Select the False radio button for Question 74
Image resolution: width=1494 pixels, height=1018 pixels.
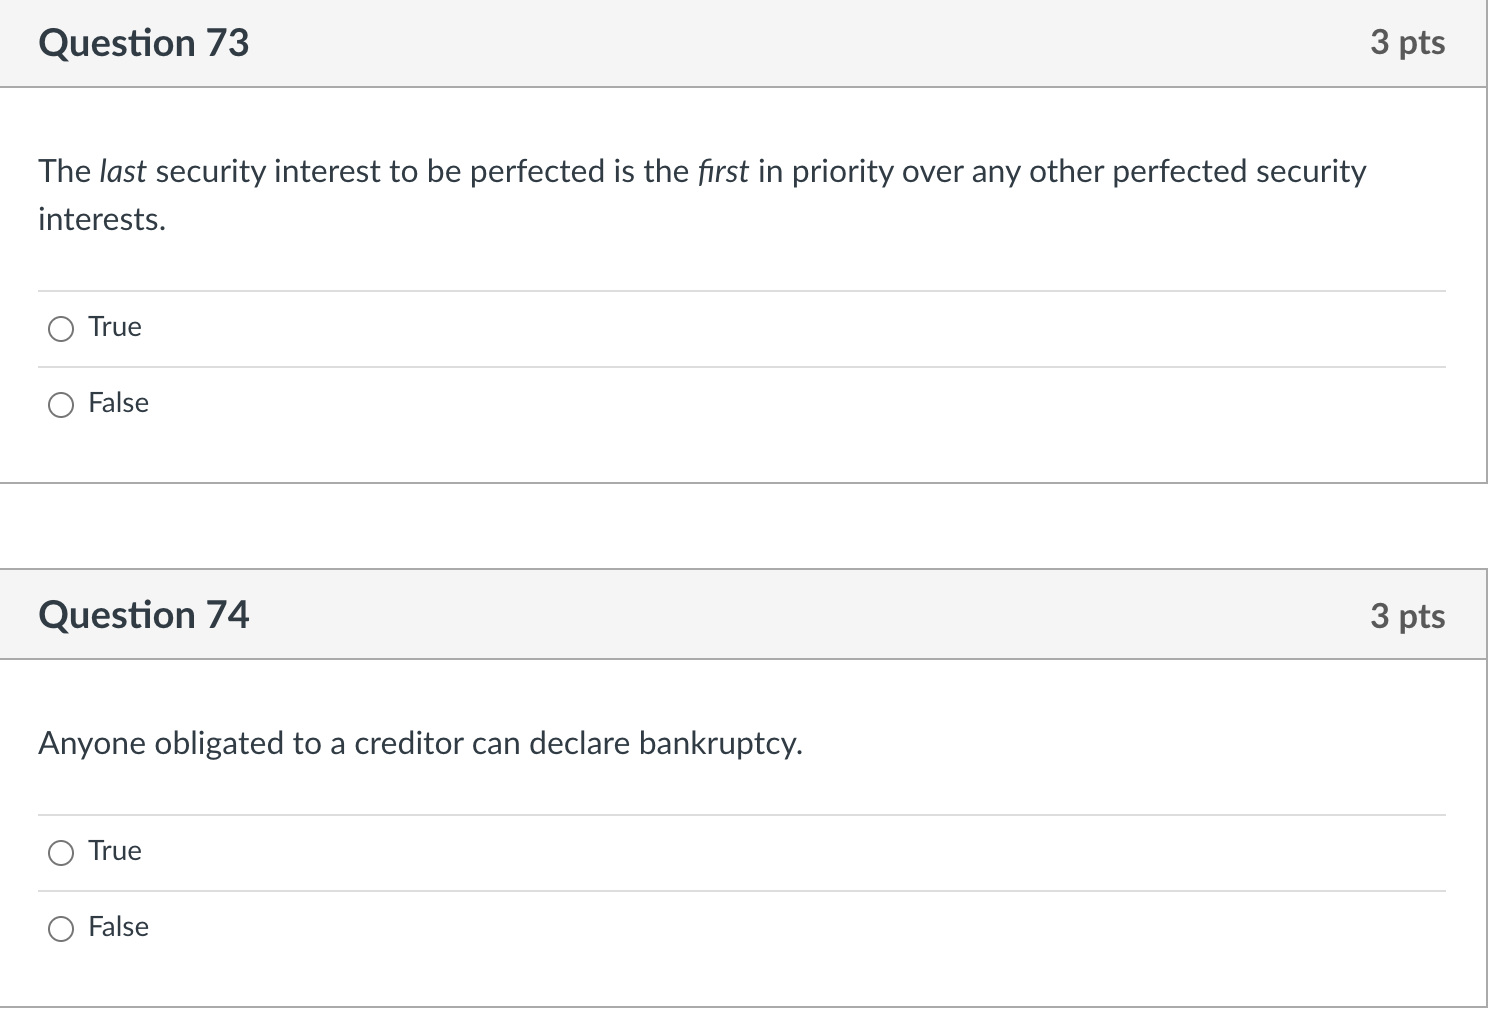pos(61,929)
